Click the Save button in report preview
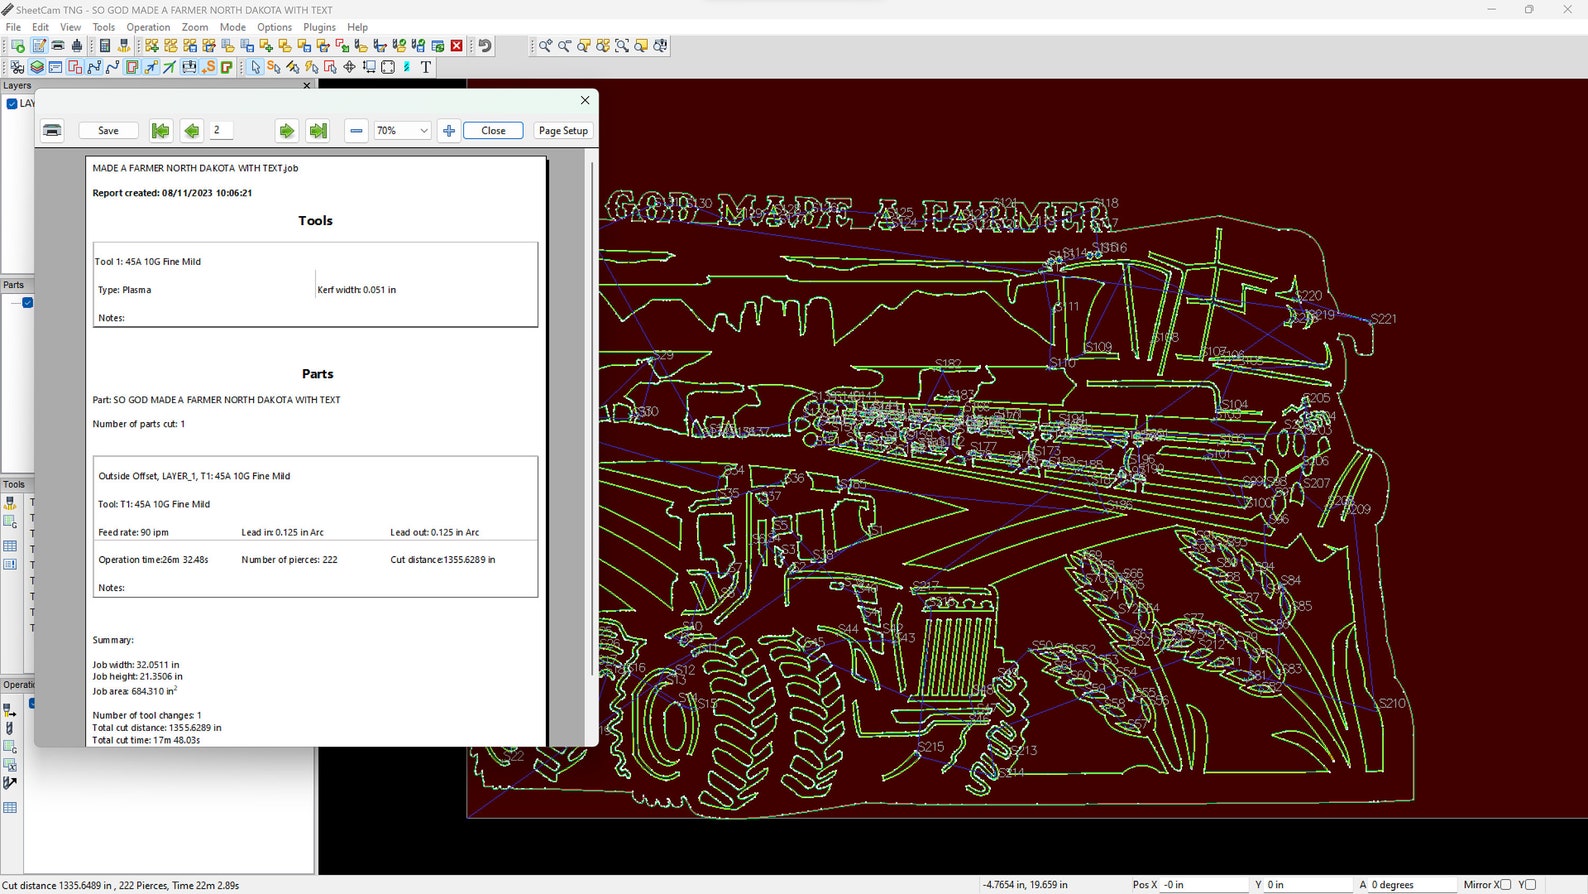1588x894 pixels. 108,131
